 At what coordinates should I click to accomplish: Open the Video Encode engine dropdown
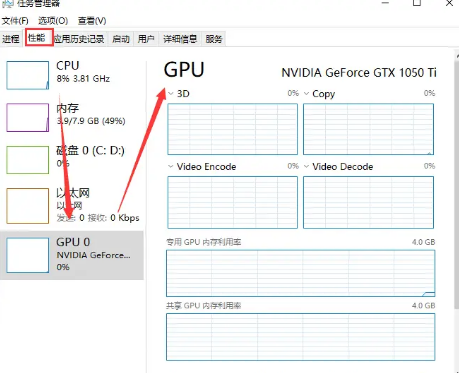171,166
